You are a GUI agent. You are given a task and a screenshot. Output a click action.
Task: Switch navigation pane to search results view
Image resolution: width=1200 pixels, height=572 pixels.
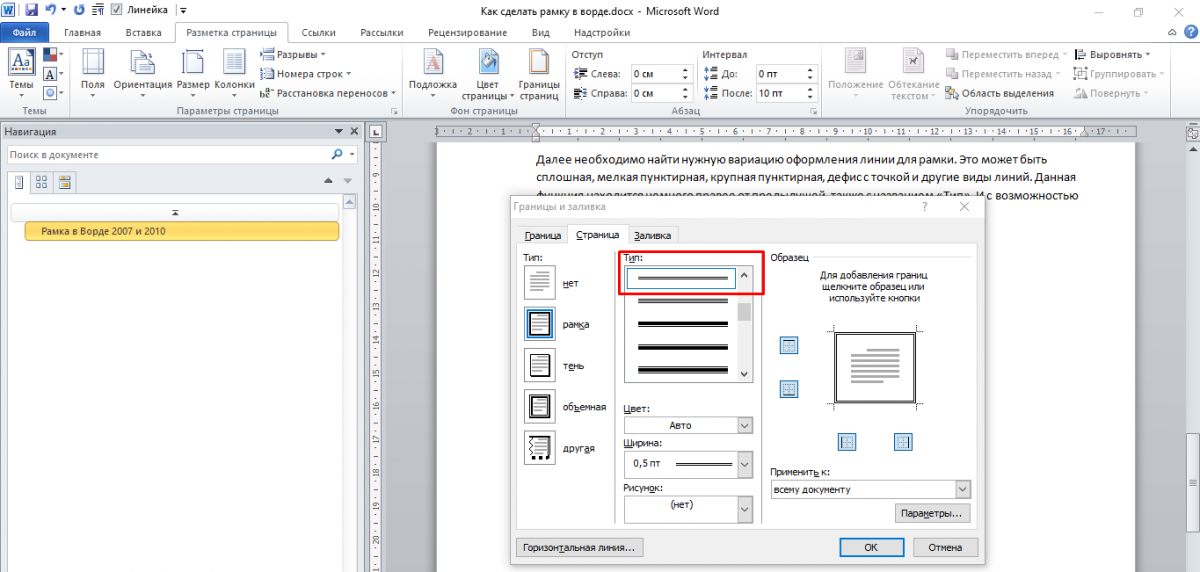tap(64, 181)
